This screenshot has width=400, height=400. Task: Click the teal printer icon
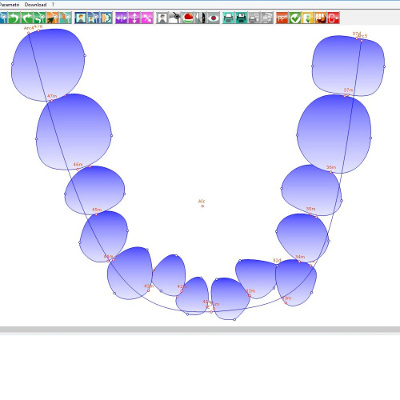pyautogui.click(x=229, y=18)
